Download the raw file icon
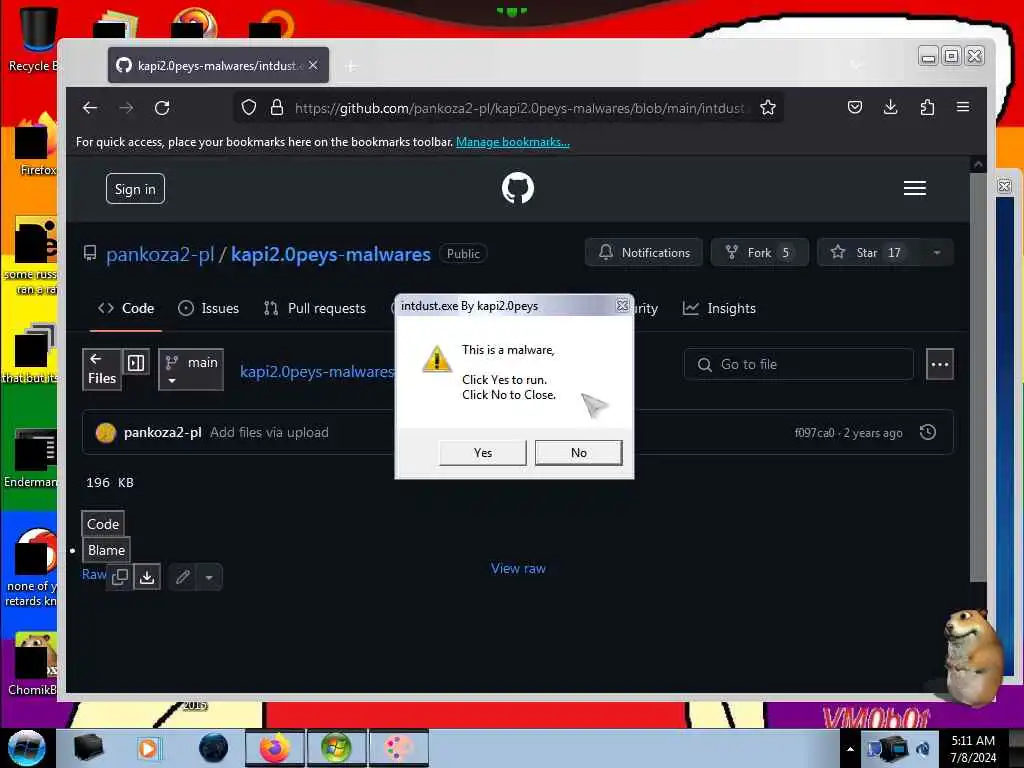The image size is (1024, 768). tap(148, 577)
